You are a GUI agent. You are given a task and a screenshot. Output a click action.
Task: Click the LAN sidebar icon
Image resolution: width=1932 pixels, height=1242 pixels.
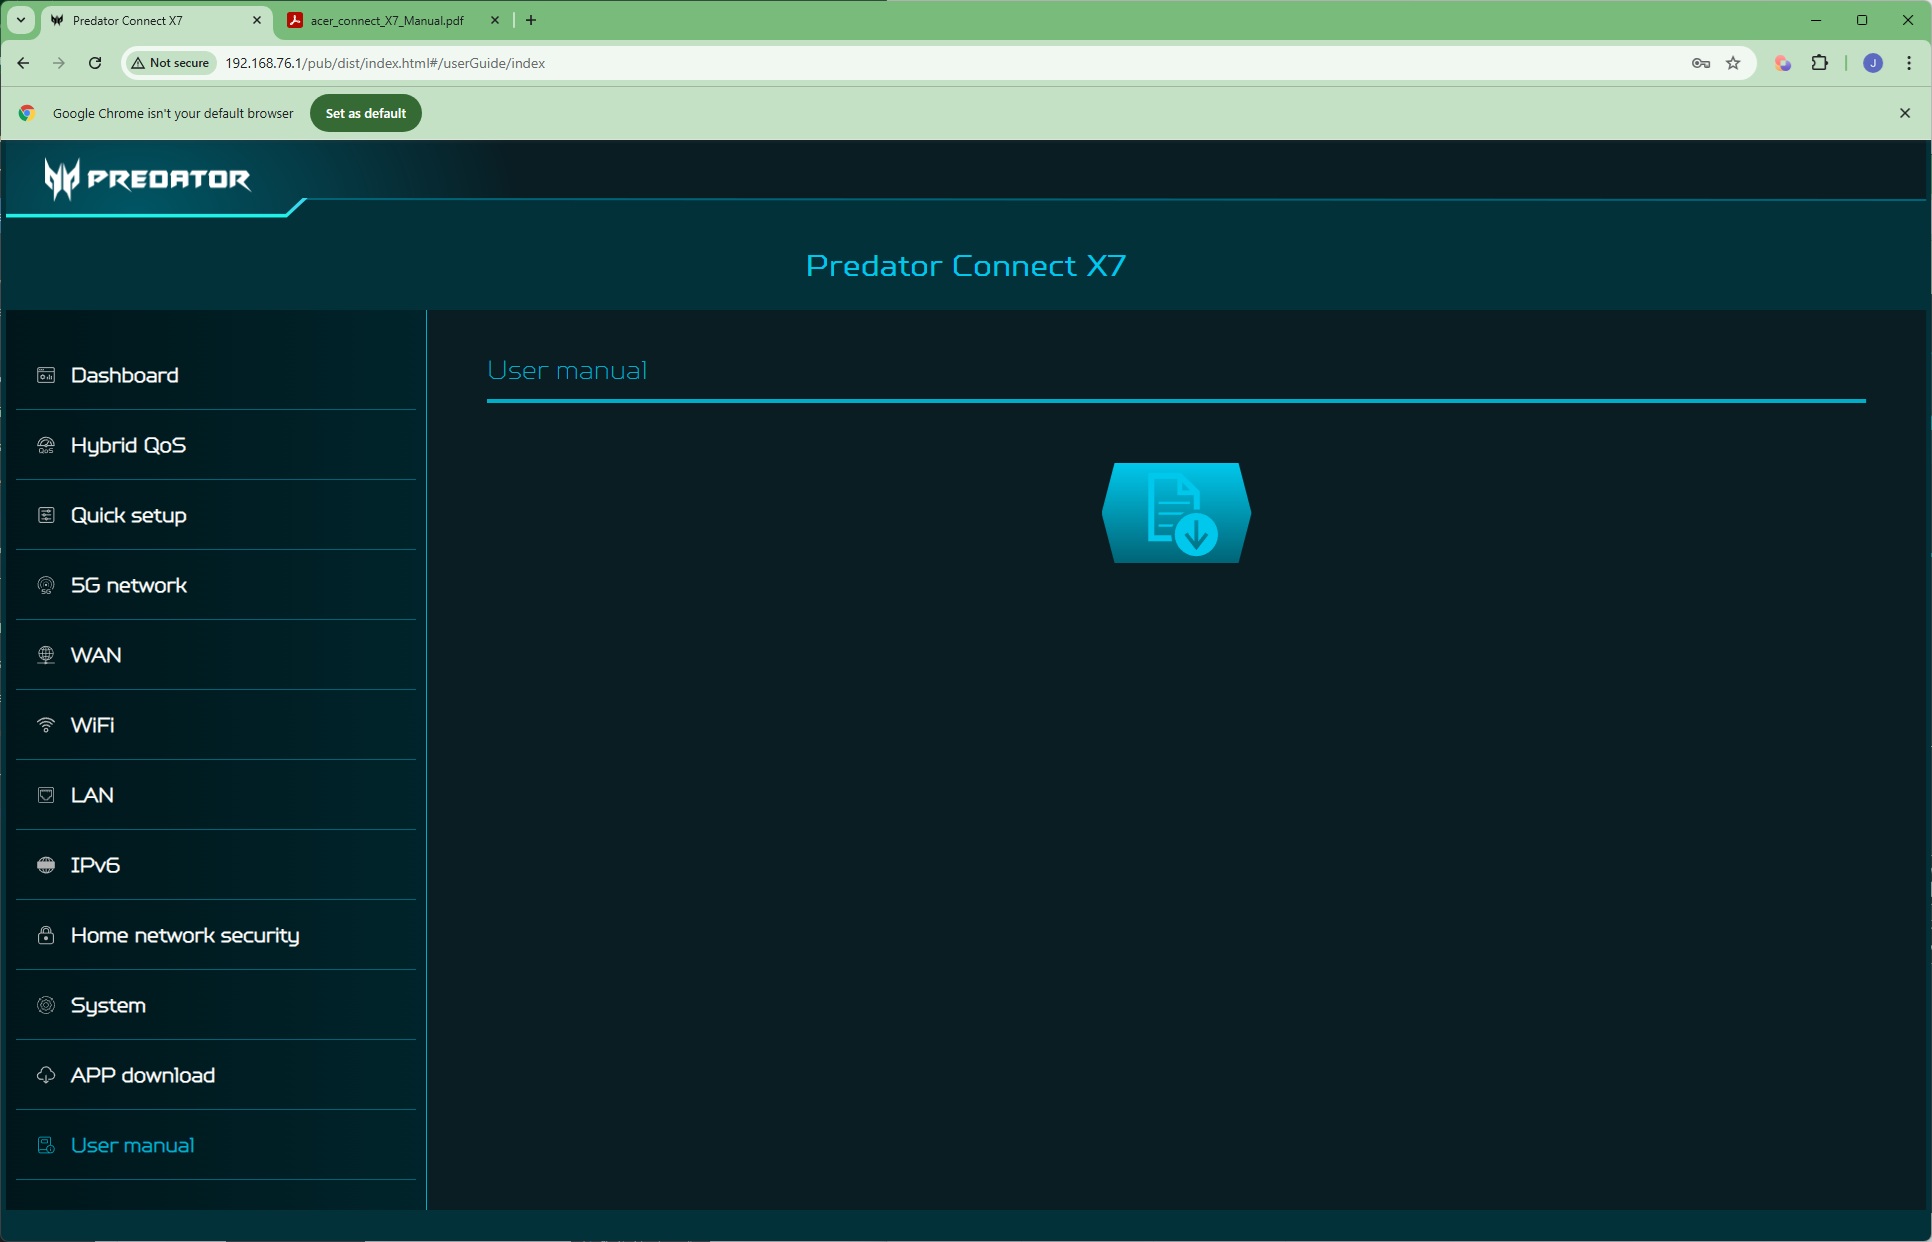pyautogui.click(x=46, y=795)
